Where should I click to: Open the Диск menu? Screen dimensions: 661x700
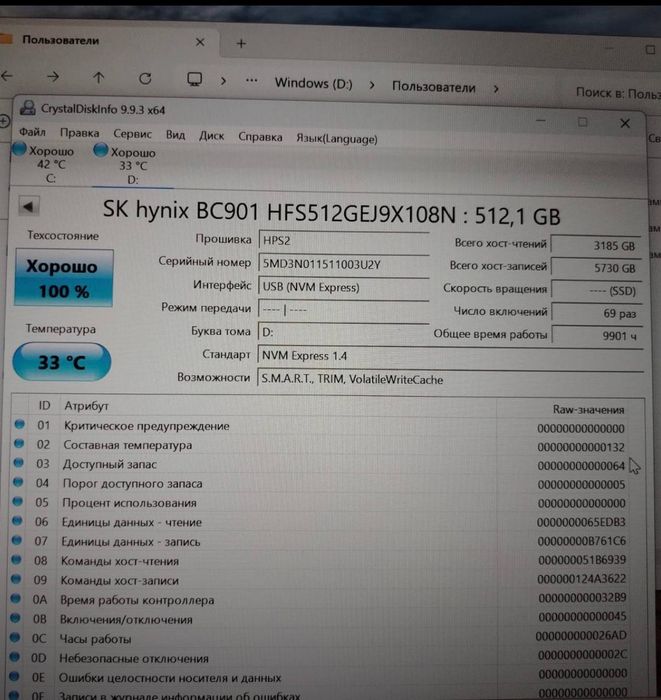coord(212,136)
